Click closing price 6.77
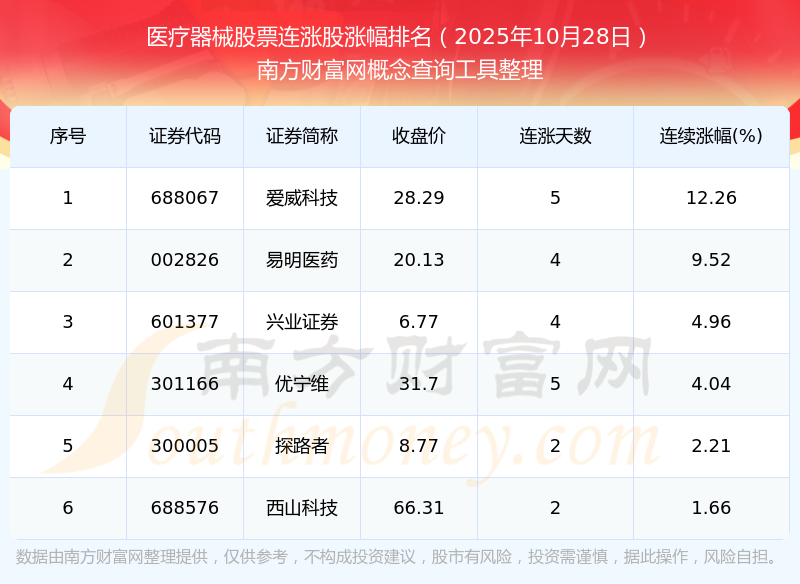This screenshot has height=584, width=800. pyautogui.click(x=419, y=322)
